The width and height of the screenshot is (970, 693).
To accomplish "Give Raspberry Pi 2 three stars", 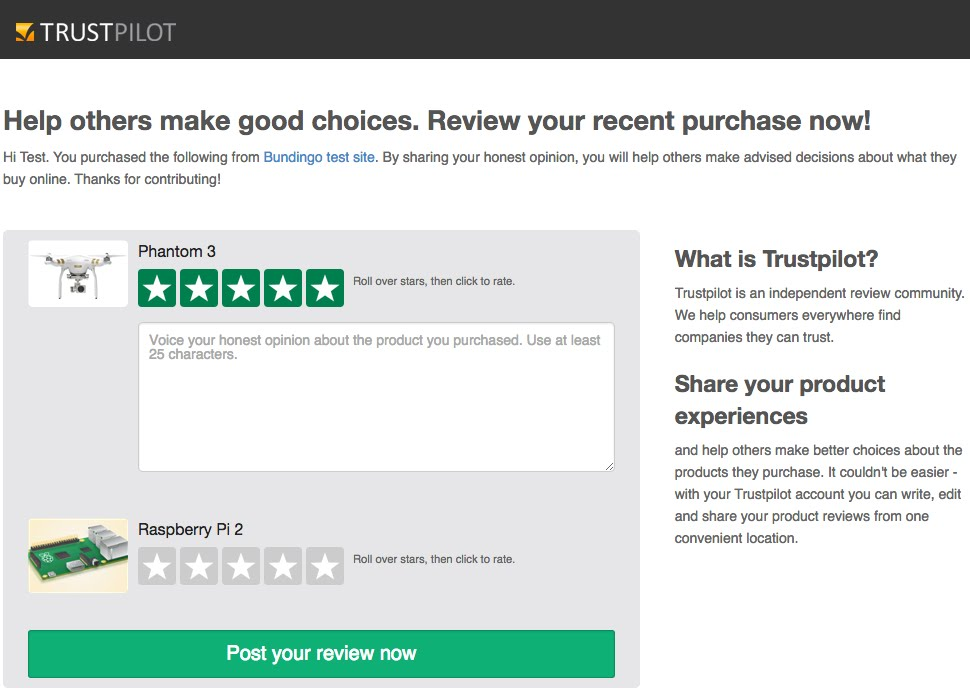I will click(241, 566).
